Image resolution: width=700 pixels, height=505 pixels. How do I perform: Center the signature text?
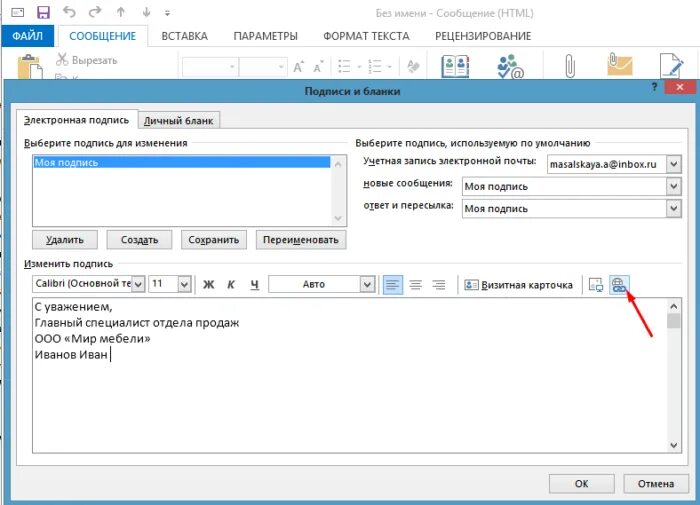pyautogui.click(x=416, y=284)
